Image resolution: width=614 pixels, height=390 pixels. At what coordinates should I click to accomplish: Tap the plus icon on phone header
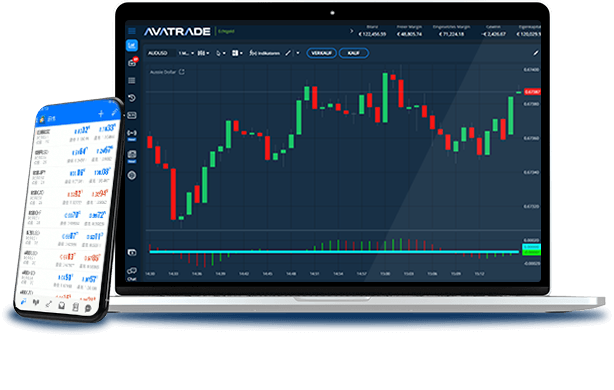(101, 114)
